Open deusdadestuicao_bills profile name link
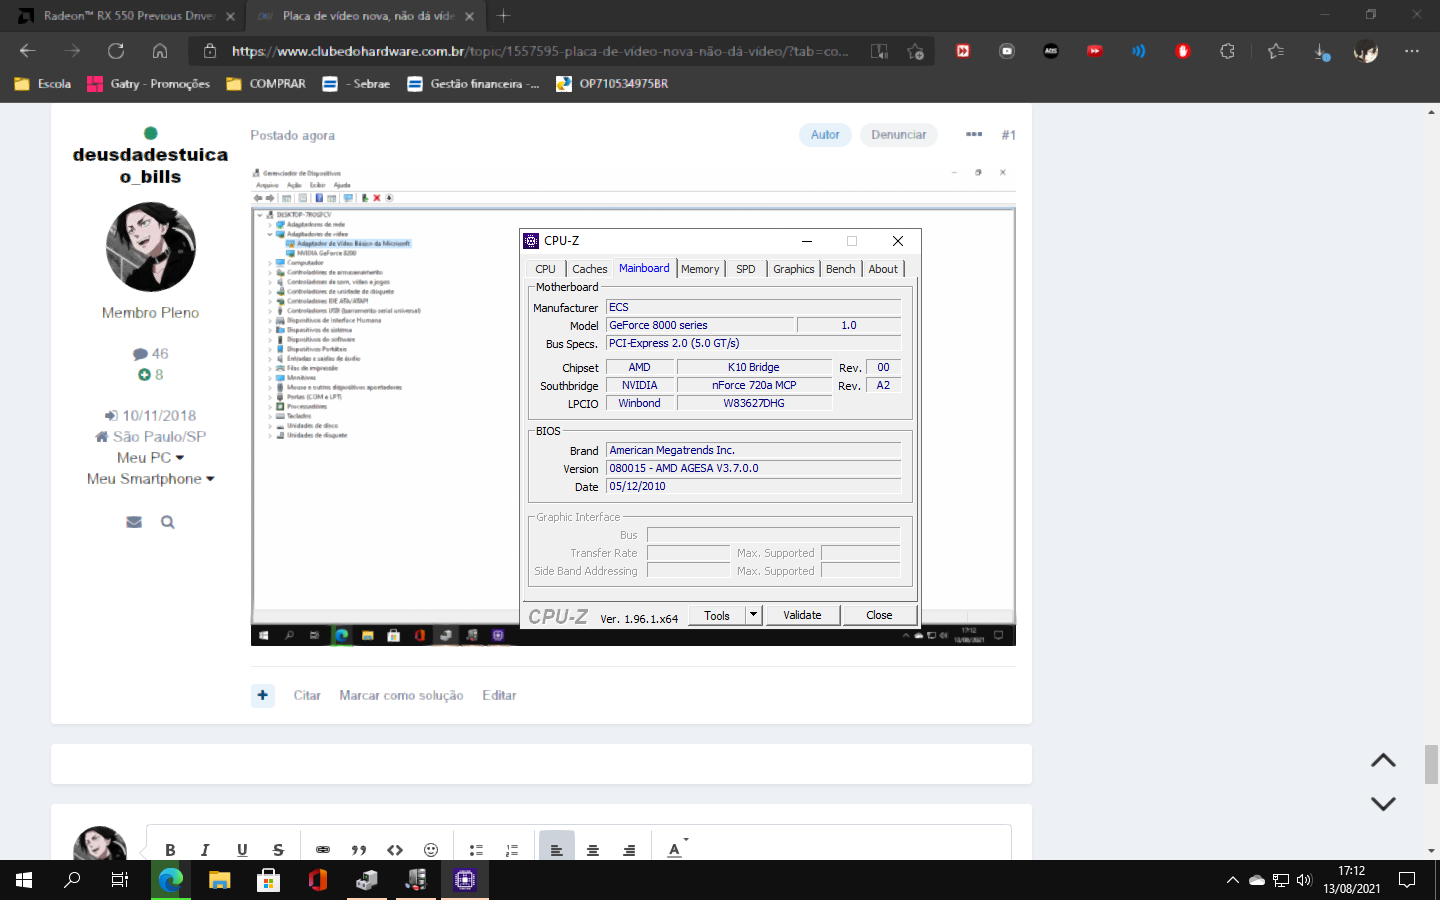1440x900 pixels. click(x=150, y=166)
